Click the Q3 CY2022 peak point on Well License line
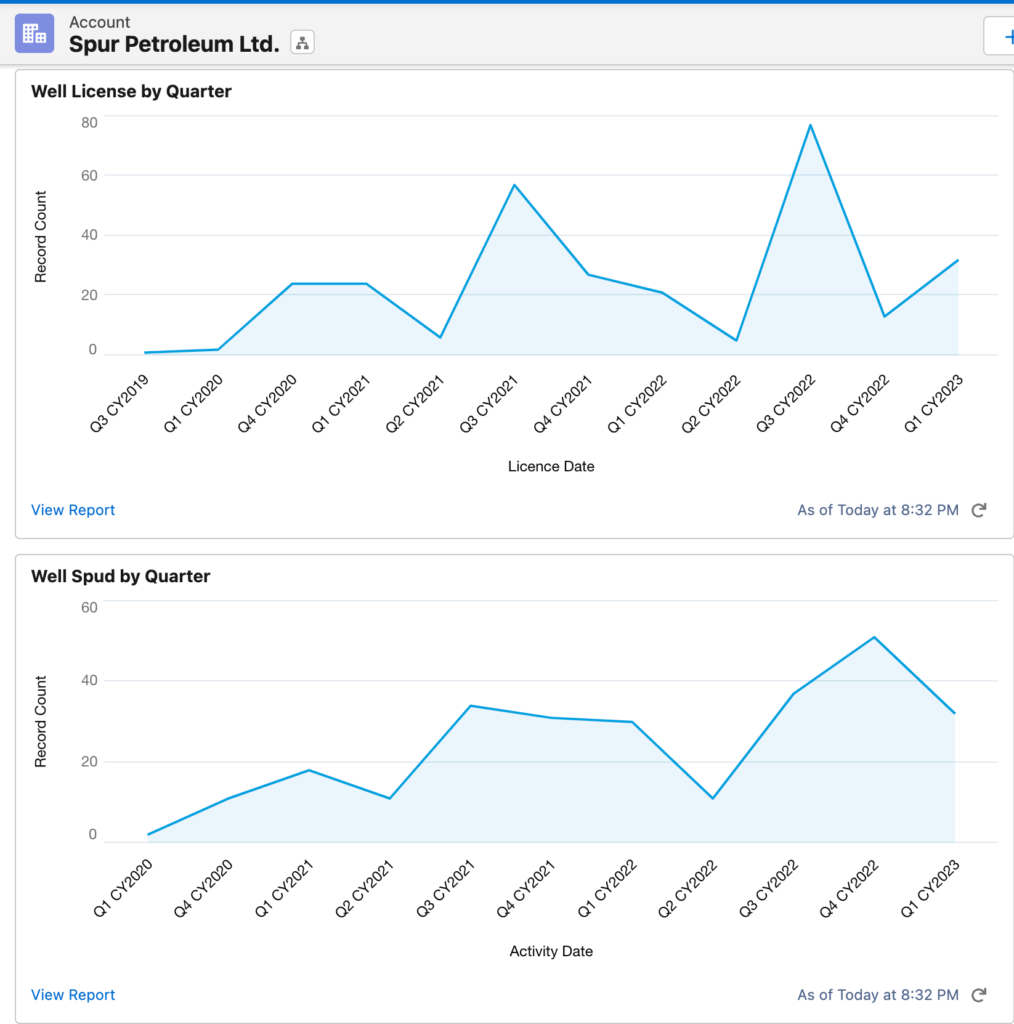Screen dimensions: 1014x1024 point(810,125)
